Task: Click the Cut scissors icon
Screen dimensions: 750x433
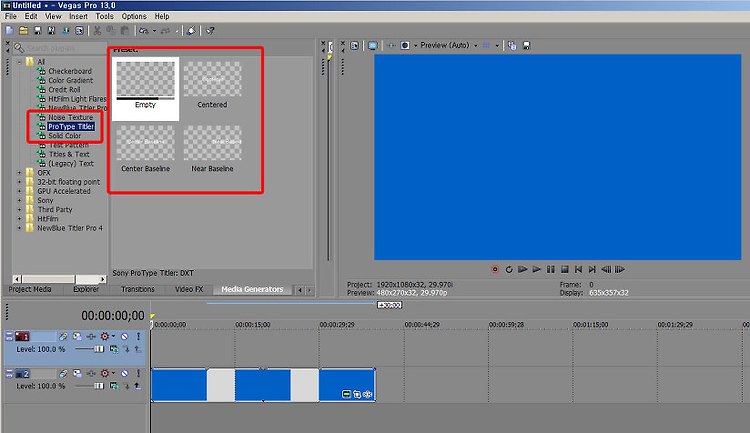Action: point(97,31)
